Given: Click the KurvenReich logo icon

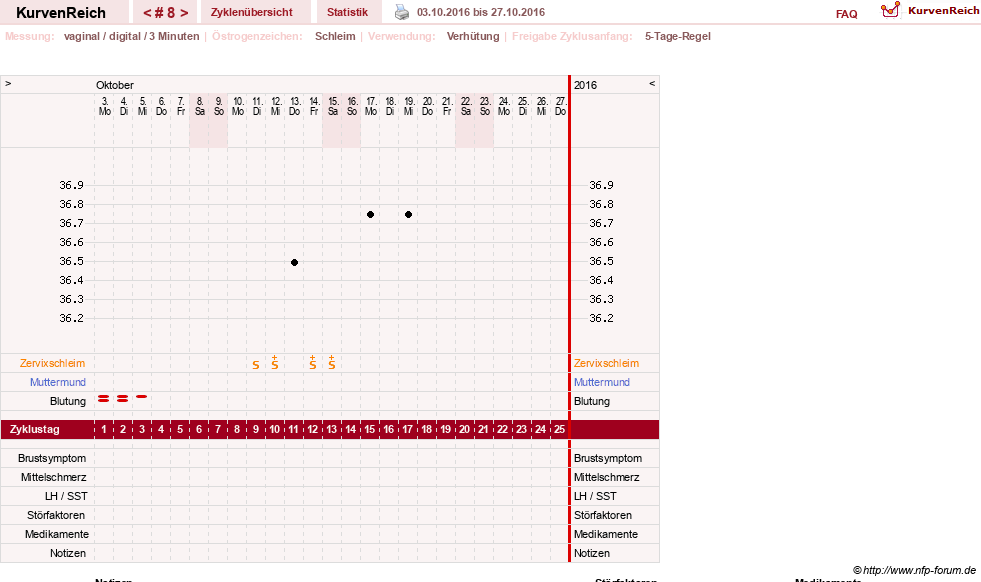Looking at the screenshot, I should click(x=890, y=10).
